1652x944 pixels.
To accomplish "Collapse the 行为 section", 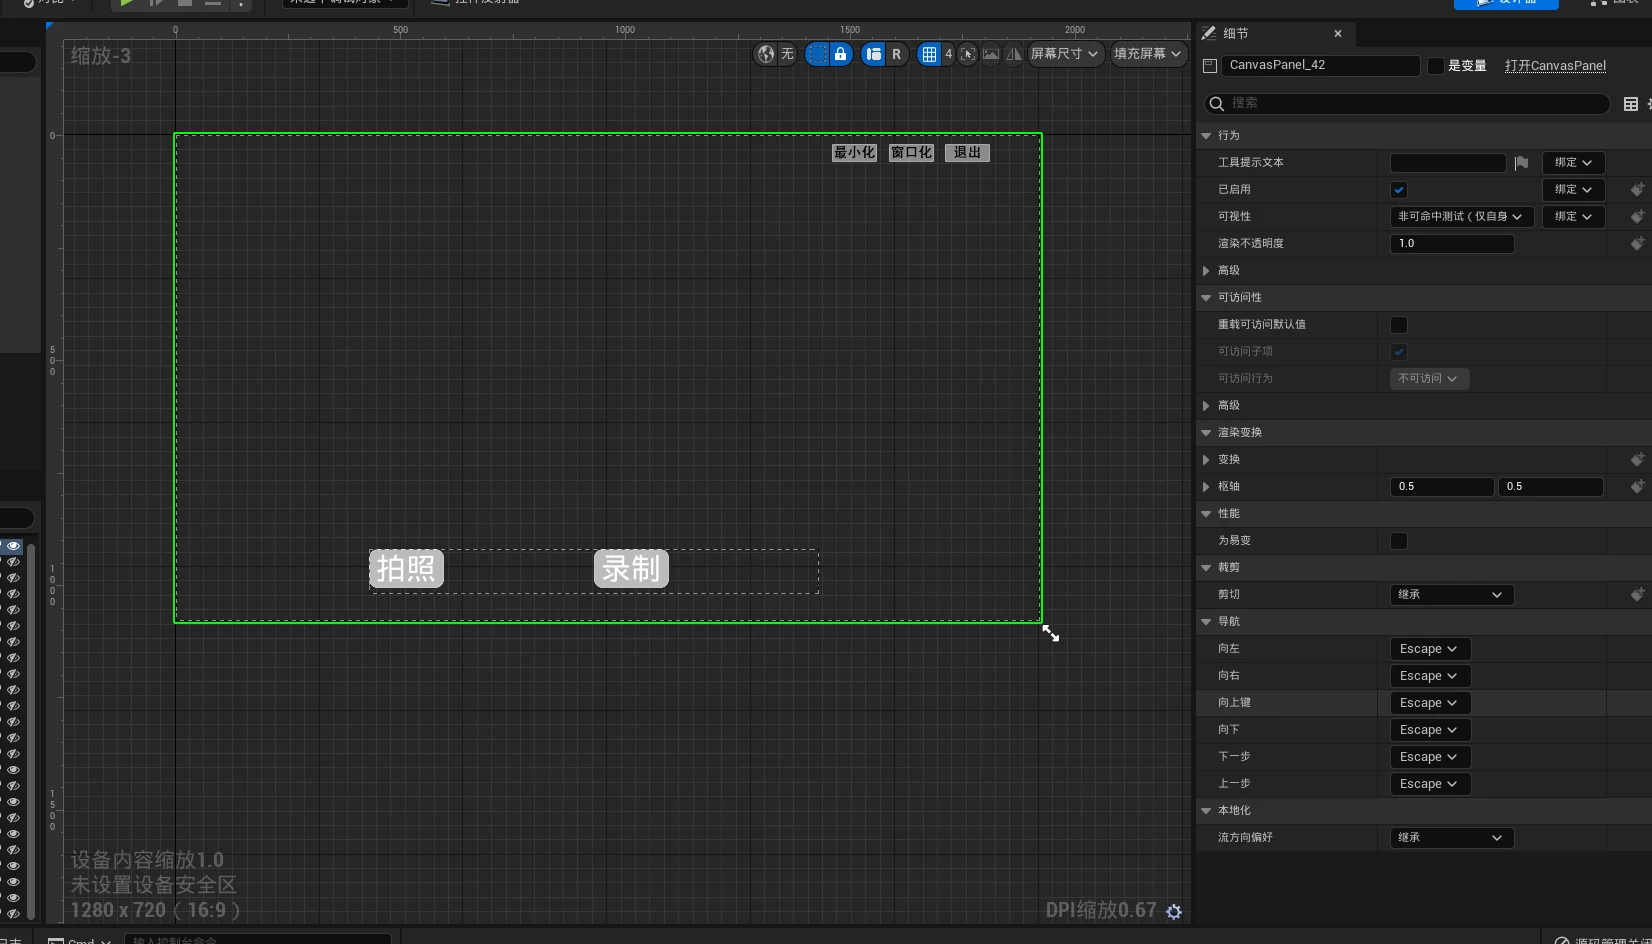I will point(1206,136).
